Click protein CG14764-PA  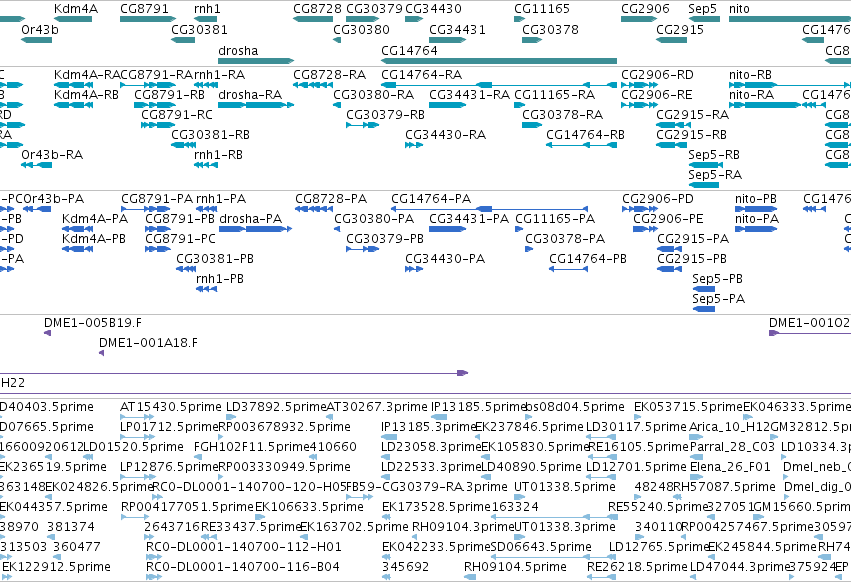(x=490, y=209)
